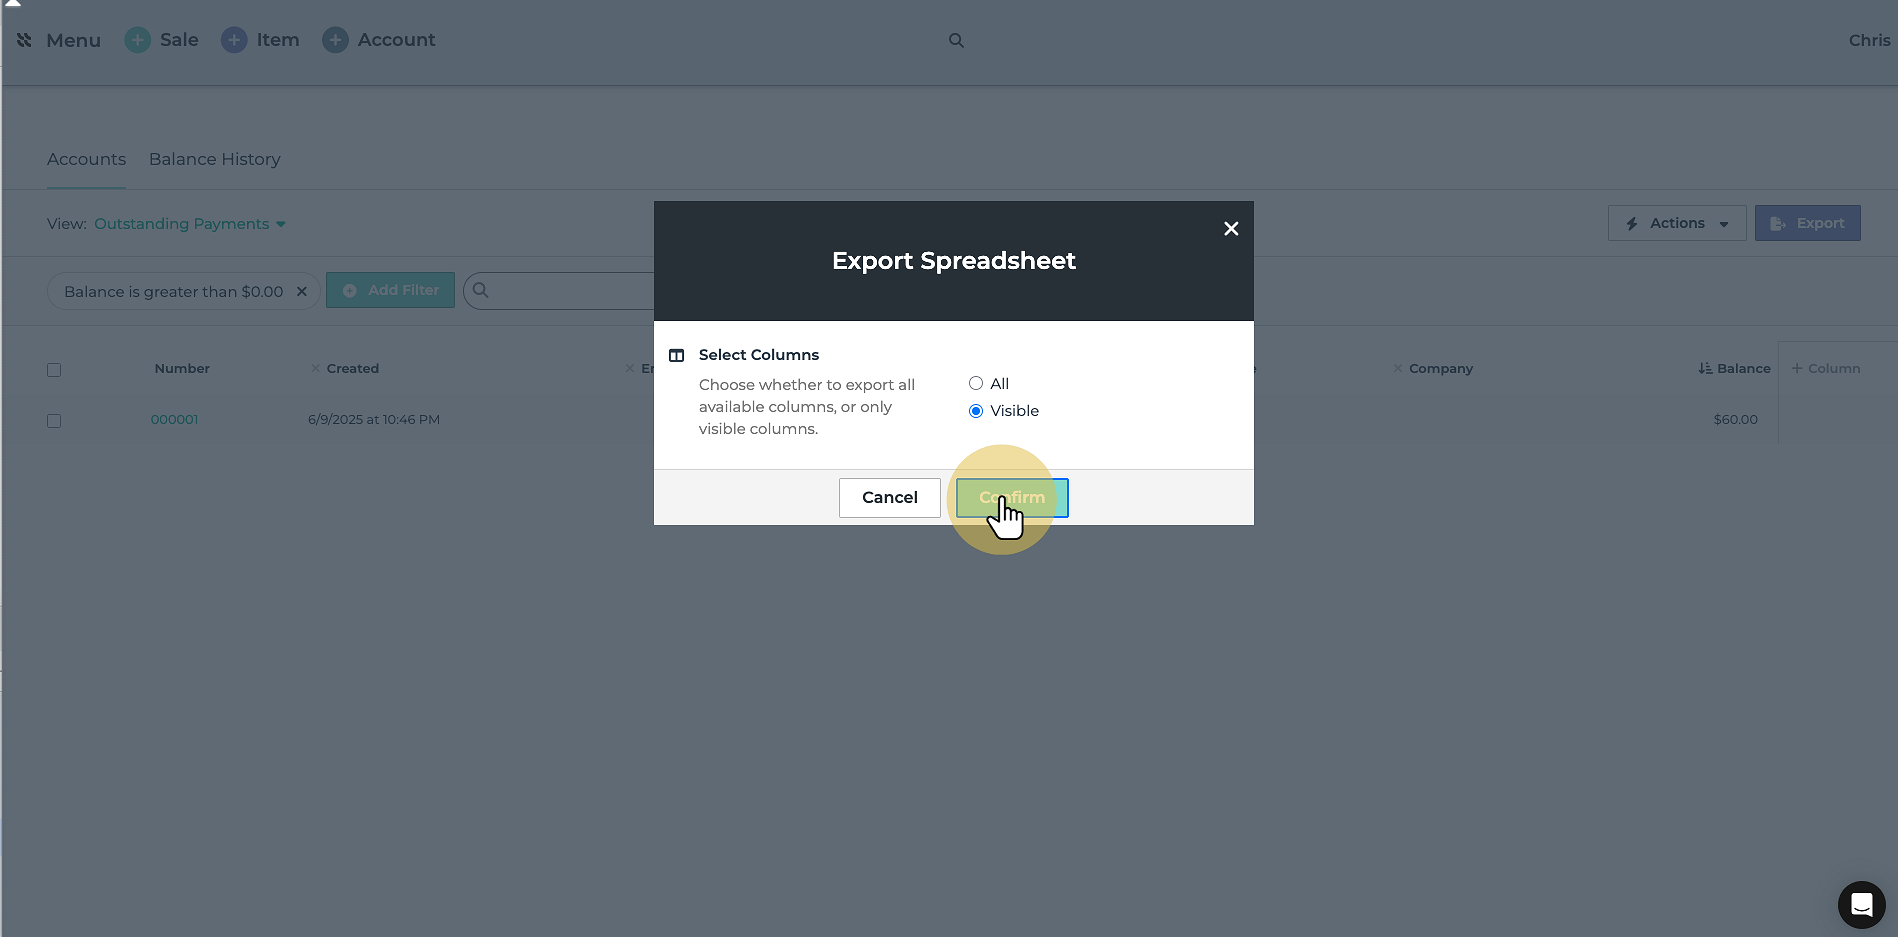This screenshot has height=937, width=1898.
Task: Open the Item menu item
Action: point(278,40)
